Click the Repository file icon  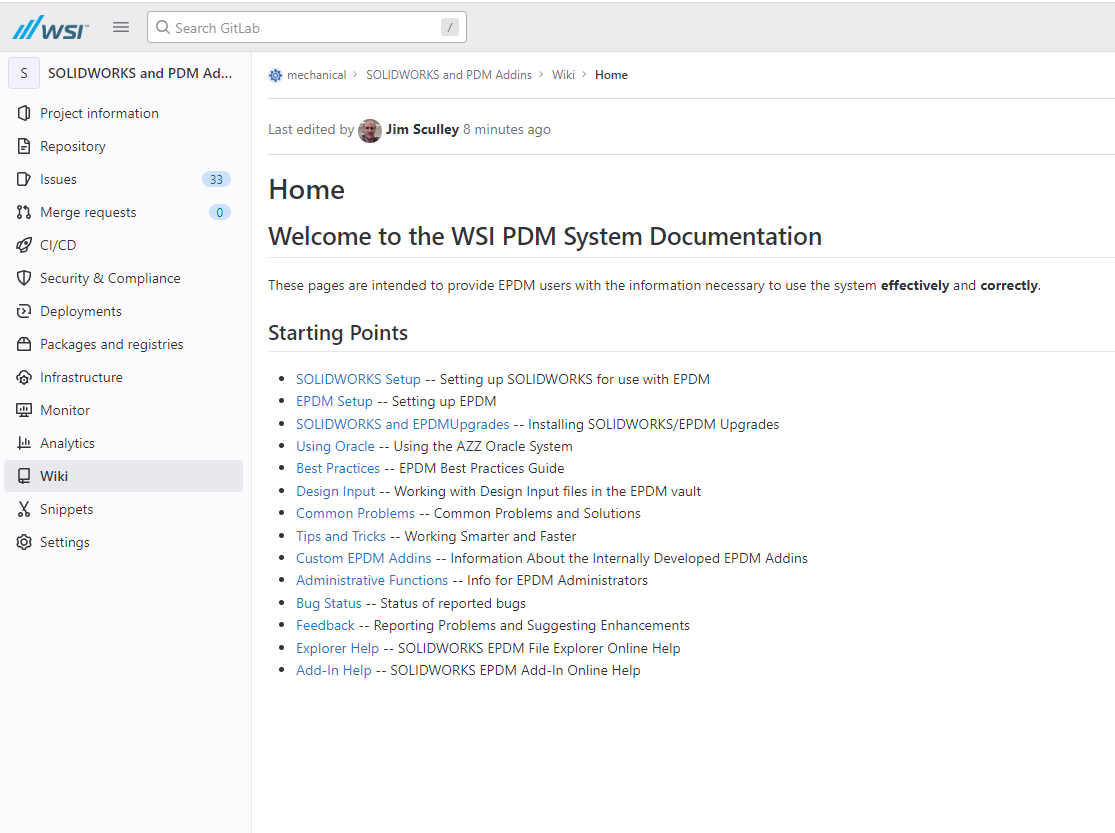click(24, 146)
